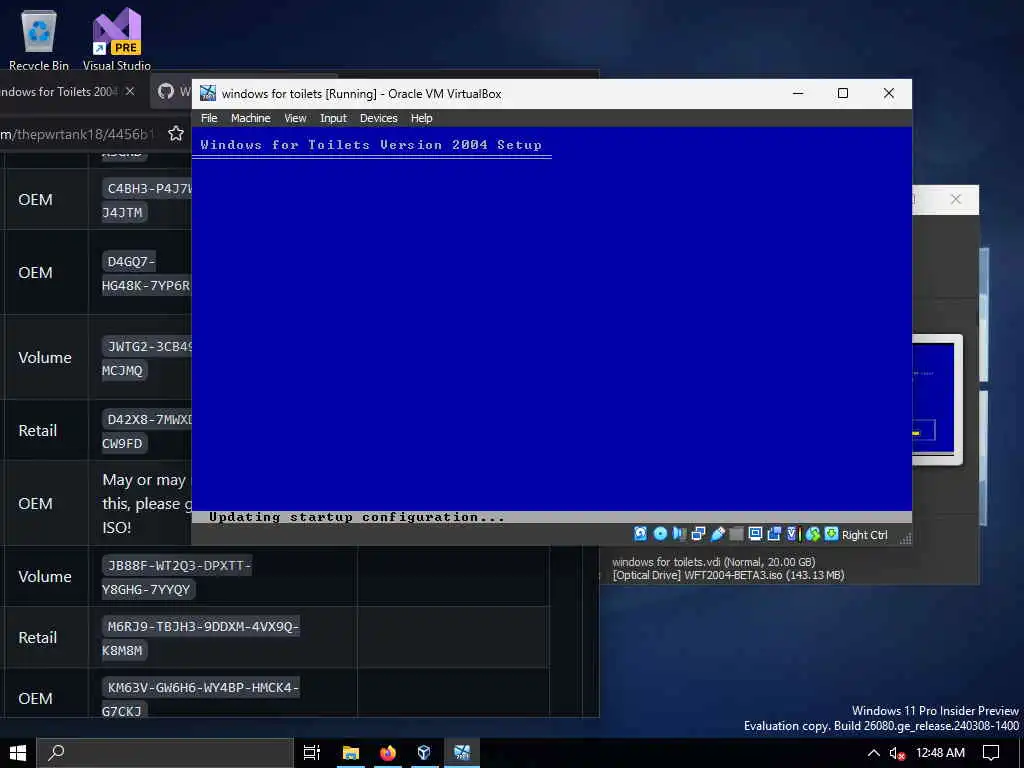
Task: Open the display indicator in VirtualBox status bar
Action: (x=755, y=534)
